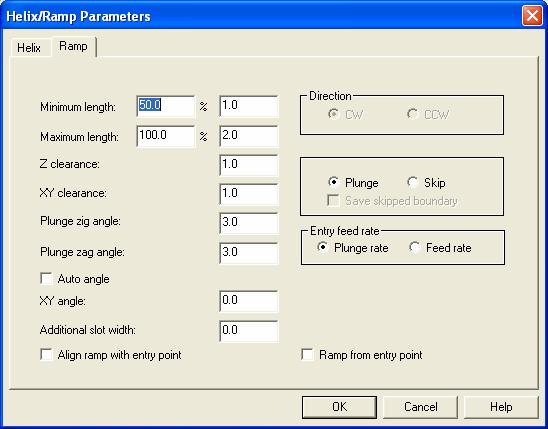
Task: Select the Ramp tab
Action: (73, 46)
